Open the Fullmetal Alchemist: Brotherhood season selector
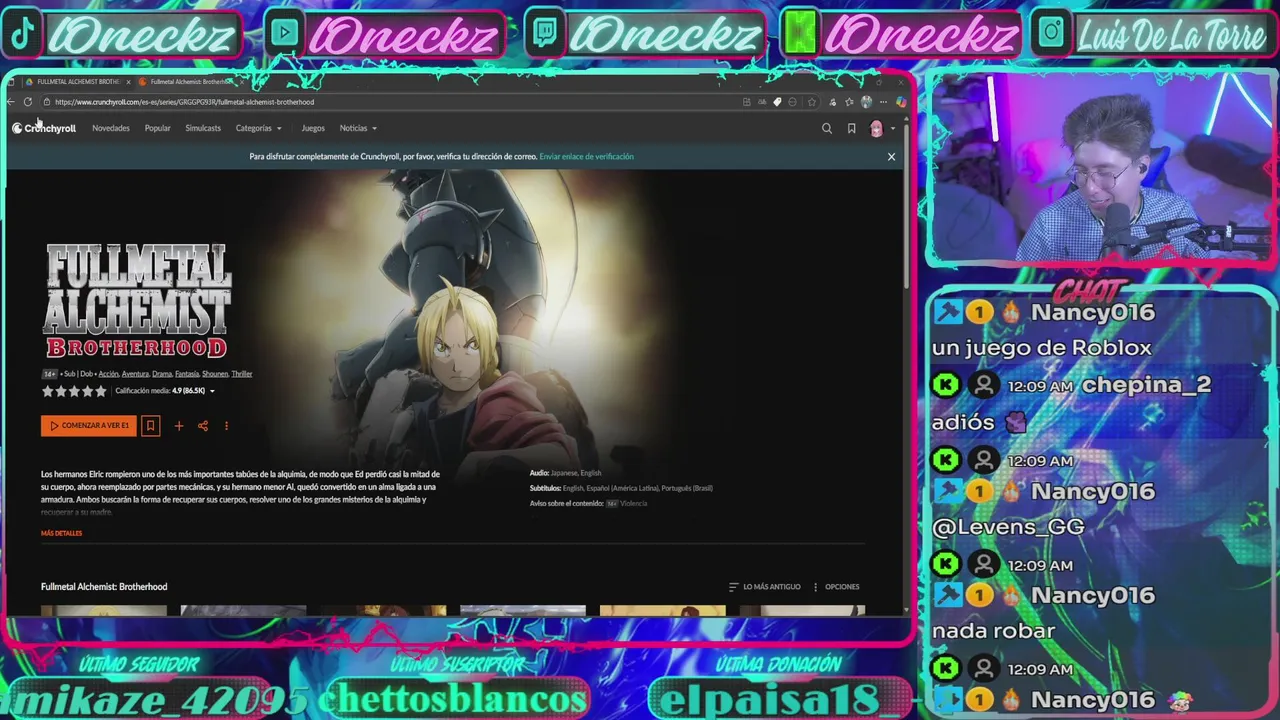This screenshot has width=1280, height=720. [104, 587]
